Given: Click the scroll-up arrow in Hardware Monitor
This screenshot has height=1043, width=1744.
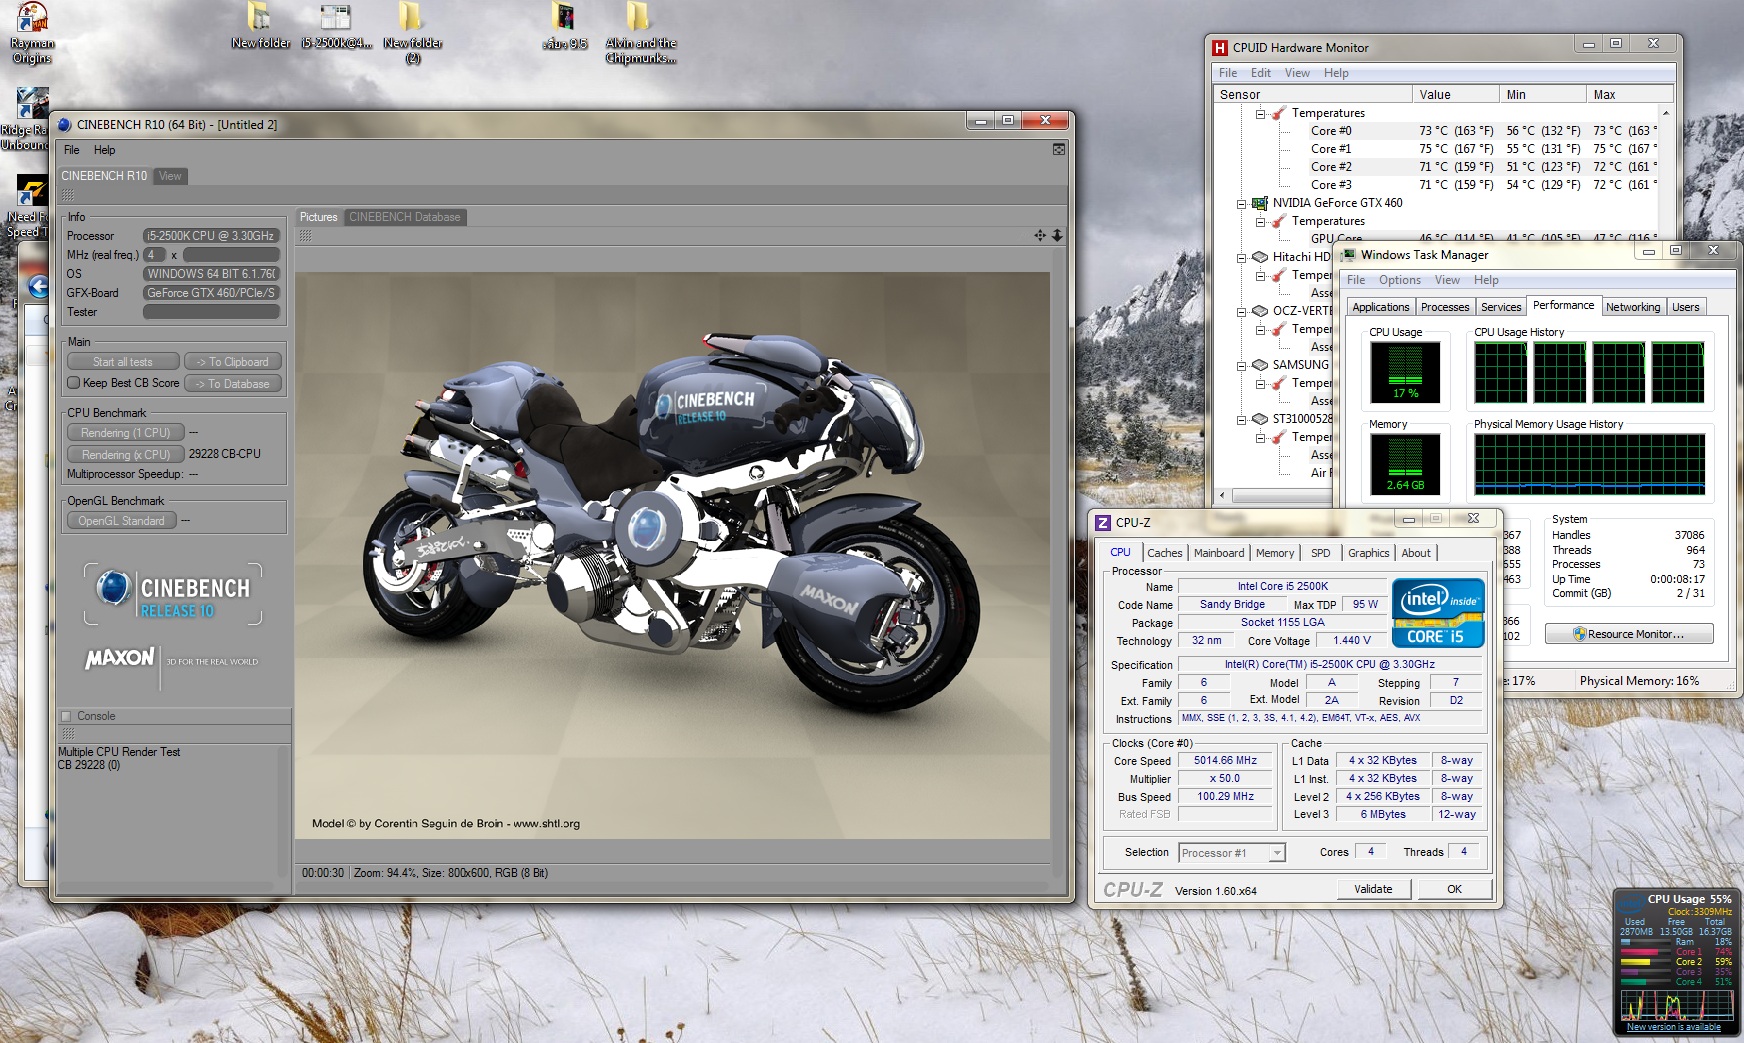Looking at the screenshot, I should [x=1666, y=111].
